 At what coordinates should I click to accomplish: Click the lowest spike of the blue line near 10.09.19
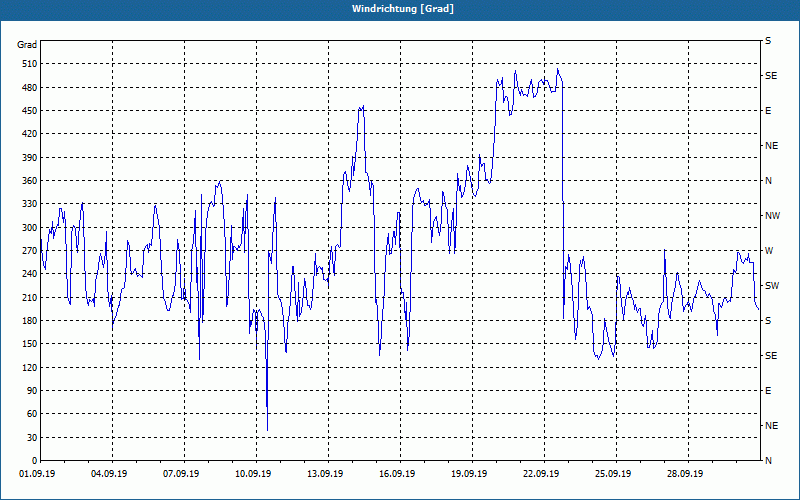coord(267,430)
